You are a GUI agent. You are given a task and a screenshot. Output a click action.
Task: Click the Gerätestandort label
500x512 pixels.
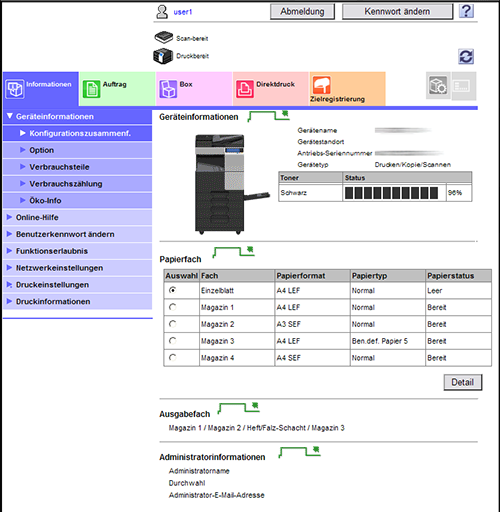coord(321,142)
